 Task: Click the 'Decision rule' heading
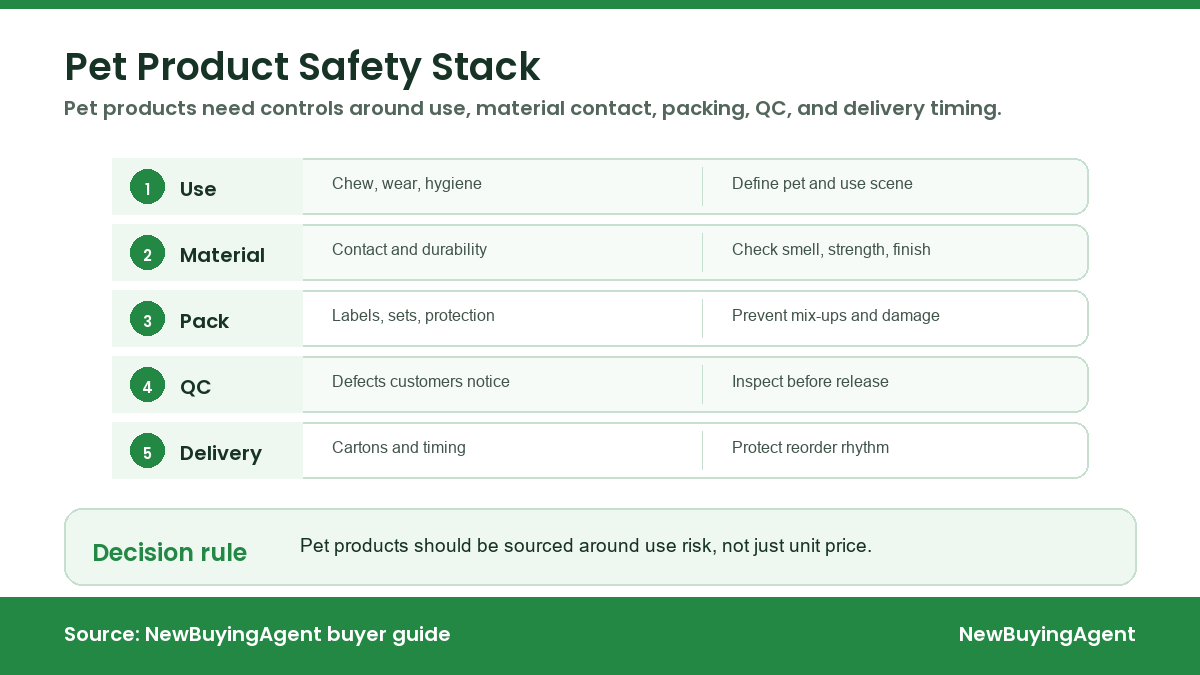pyautogui.click(x=169, y=552)
